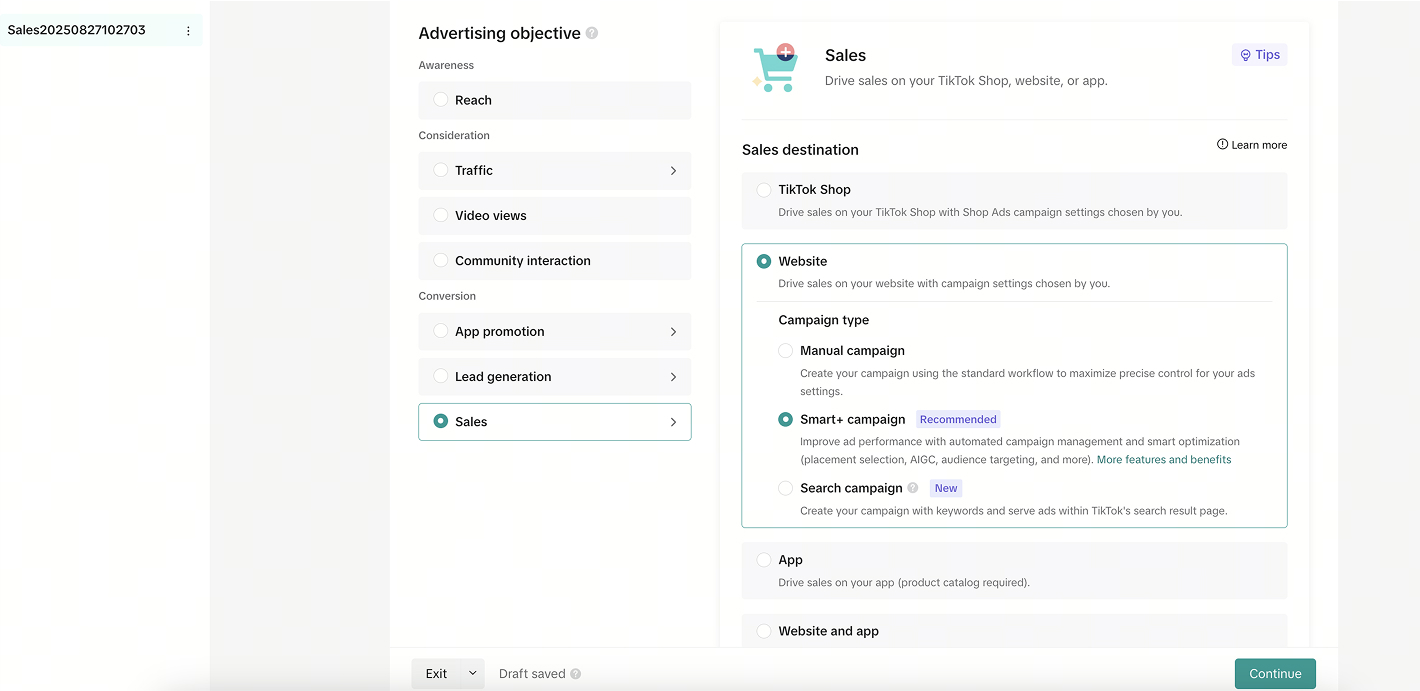Open the Tips lightbulb button
Image resolution: width=1420 pixels, height=691 pixels.
click(x=1259, y=55)
